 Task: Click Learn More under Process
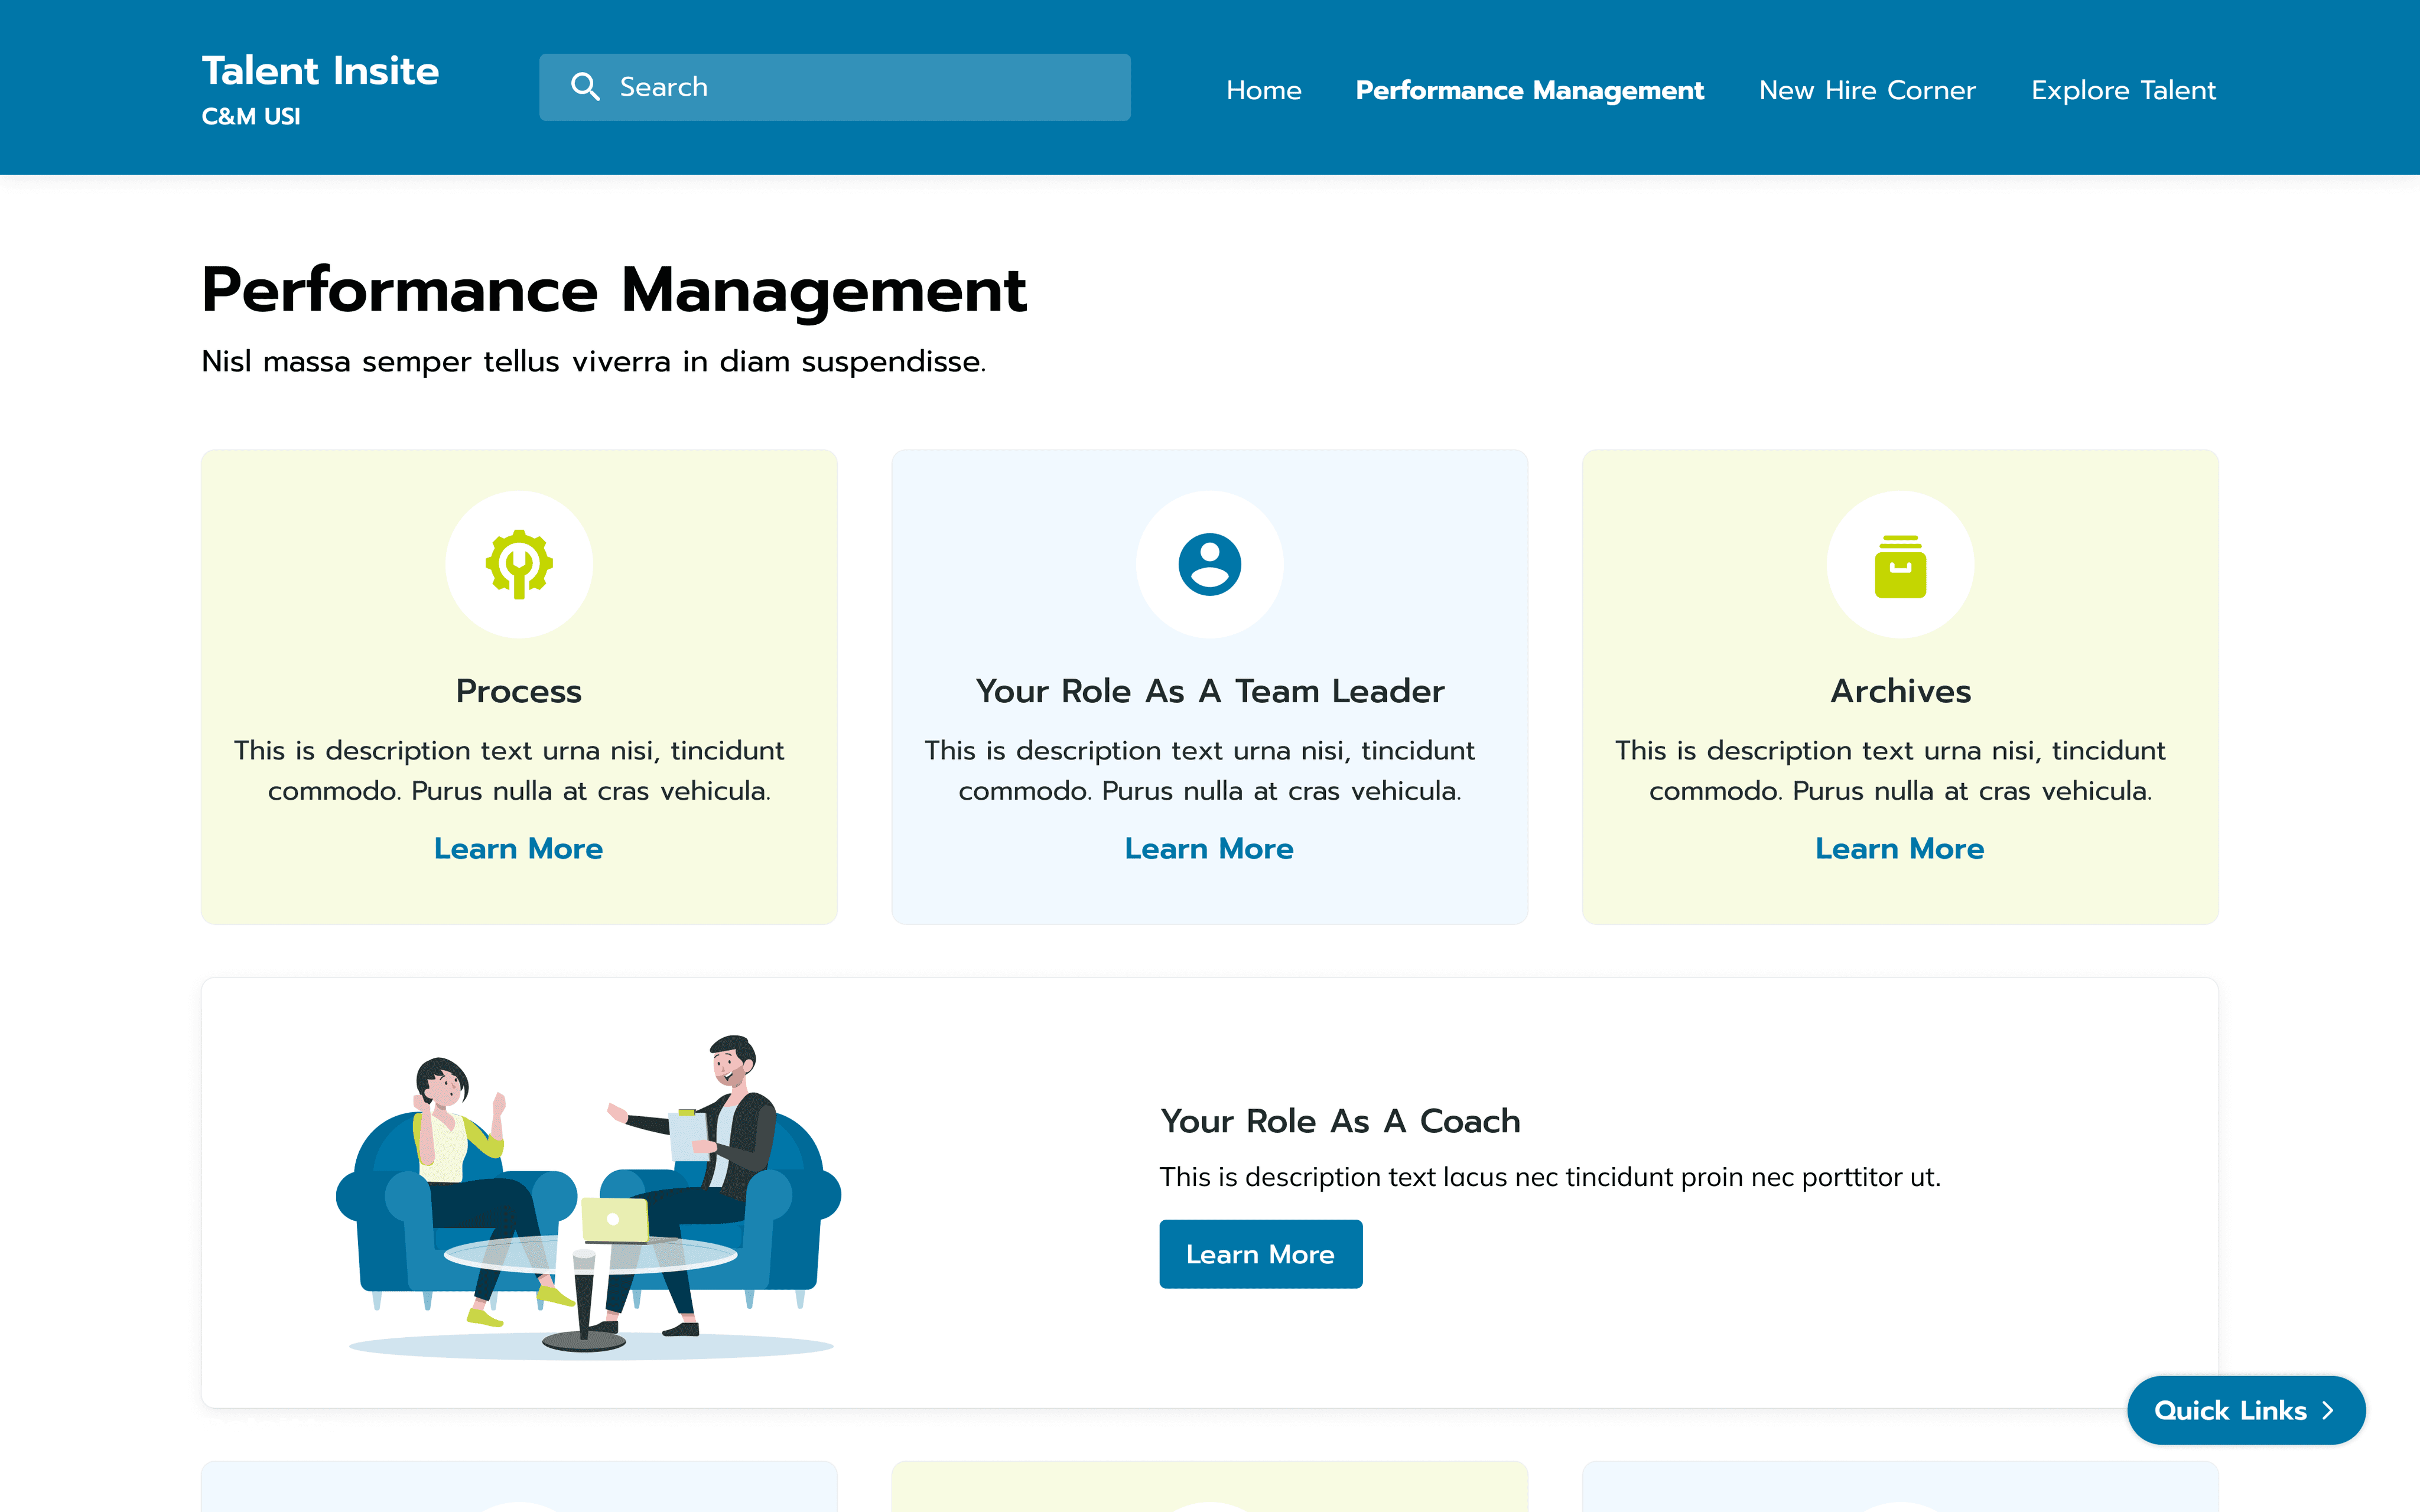[x=518, y=848]
